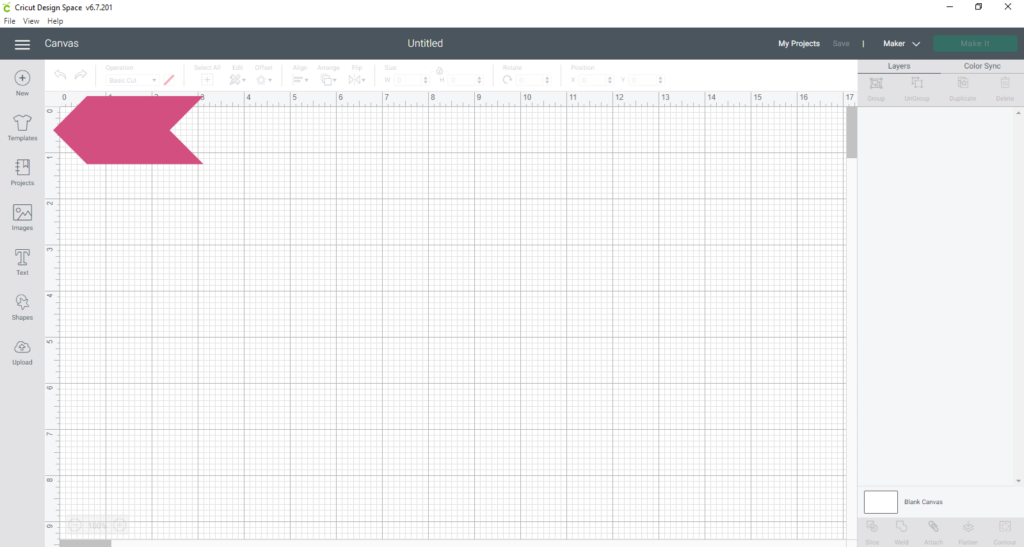The image size is (1024, 547).
Task: Open the Shapes panel
Action: (x=22, y=307)
